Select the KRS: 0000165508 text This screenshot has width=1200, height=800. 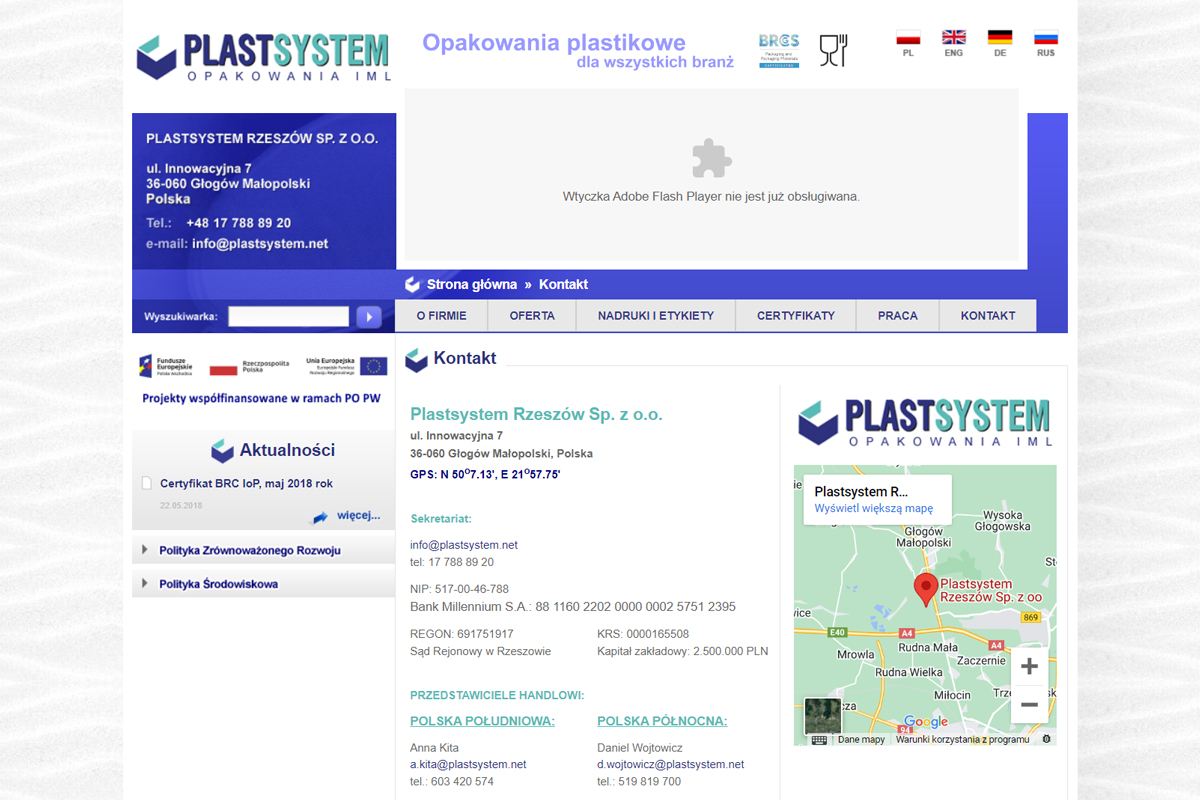click(x=643, y=634)
